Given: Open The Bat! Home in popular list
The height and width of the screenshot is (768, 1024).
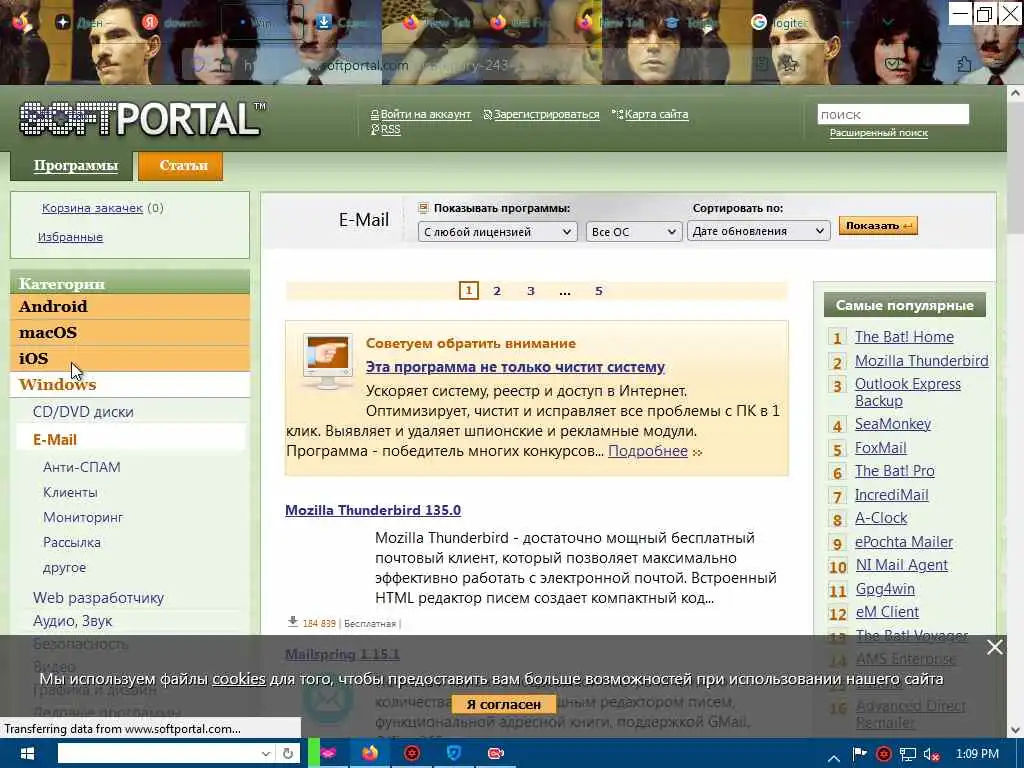Looking at the screenshot, I should pyautogui.click(x=904, y=337).
